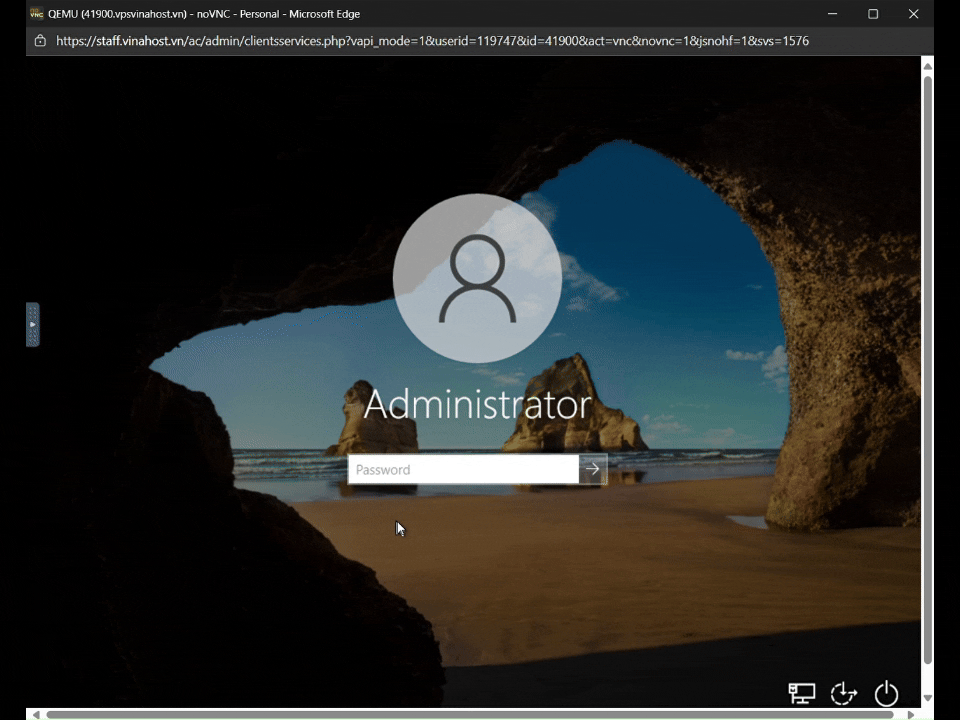This screenshot has width=960, height=720.
Task: Click the Administrator user avatar picture
Action: pos(477,278)
